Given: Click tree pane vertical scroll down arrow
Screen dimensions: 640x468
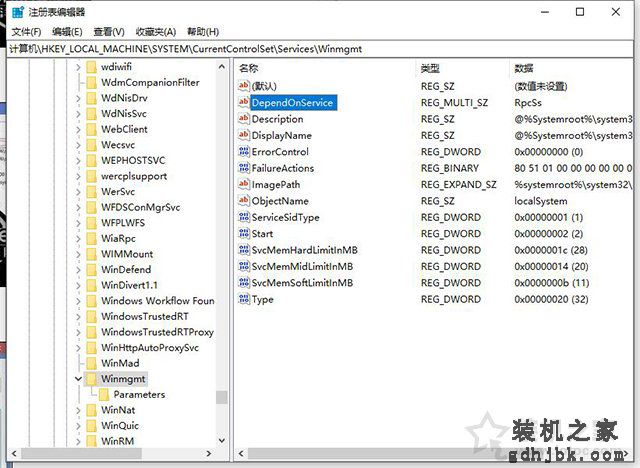Looking at the screenshot, I should (222, 441).
